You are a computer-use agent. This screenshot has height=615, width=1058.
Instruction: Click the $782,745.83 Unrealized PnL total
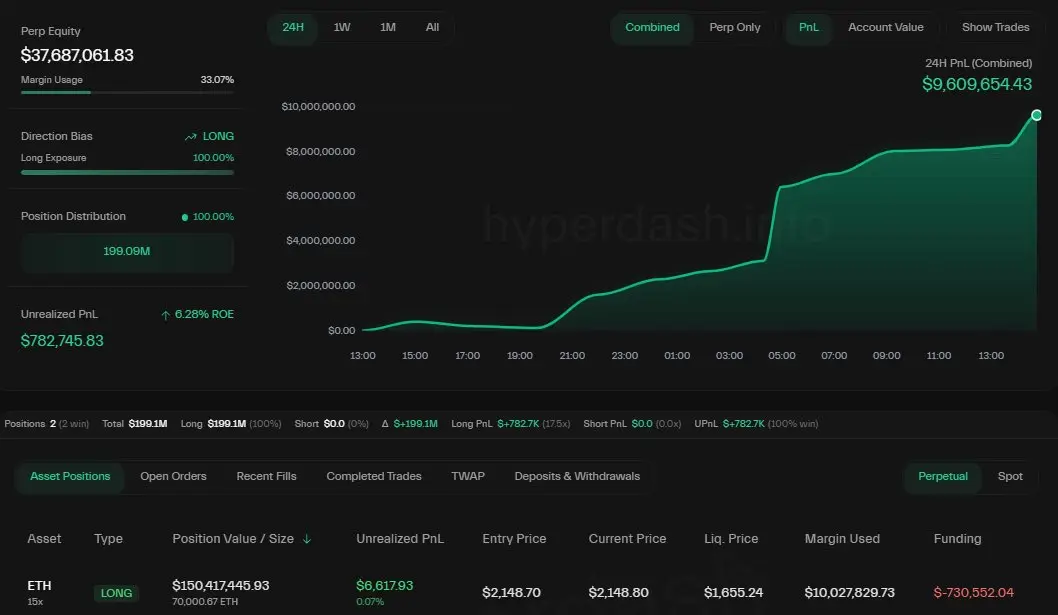pos(62,341)
